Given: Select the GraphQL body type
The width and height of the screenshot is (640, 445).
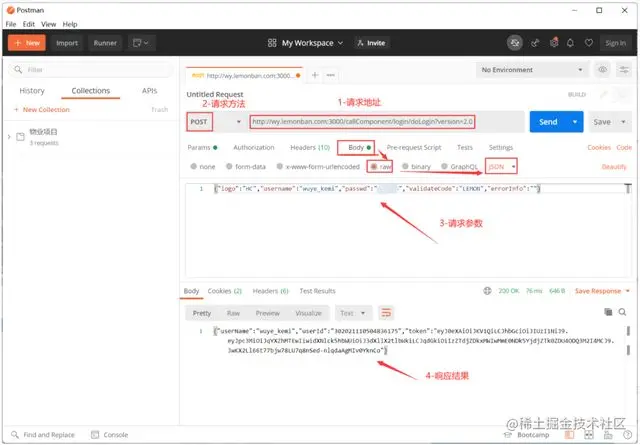Looking at the screenshot, I should pos(460,167).
